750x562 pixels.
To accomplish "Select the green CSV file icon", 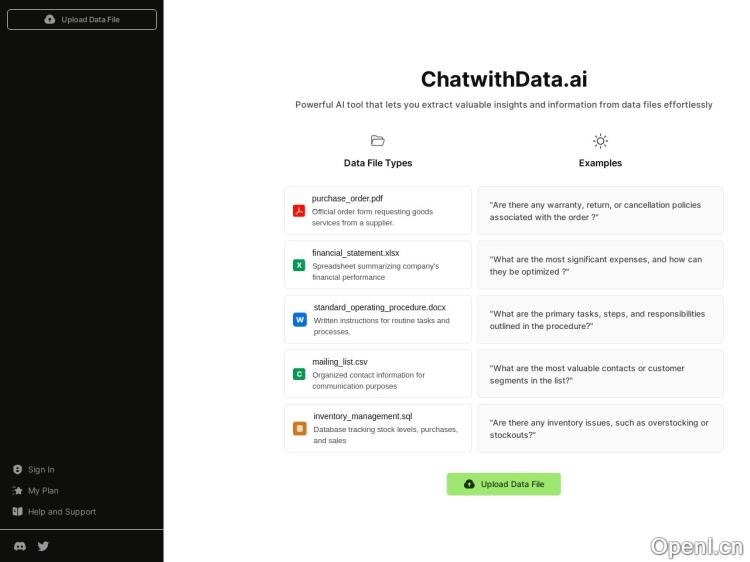I will [x=298, y=374].
